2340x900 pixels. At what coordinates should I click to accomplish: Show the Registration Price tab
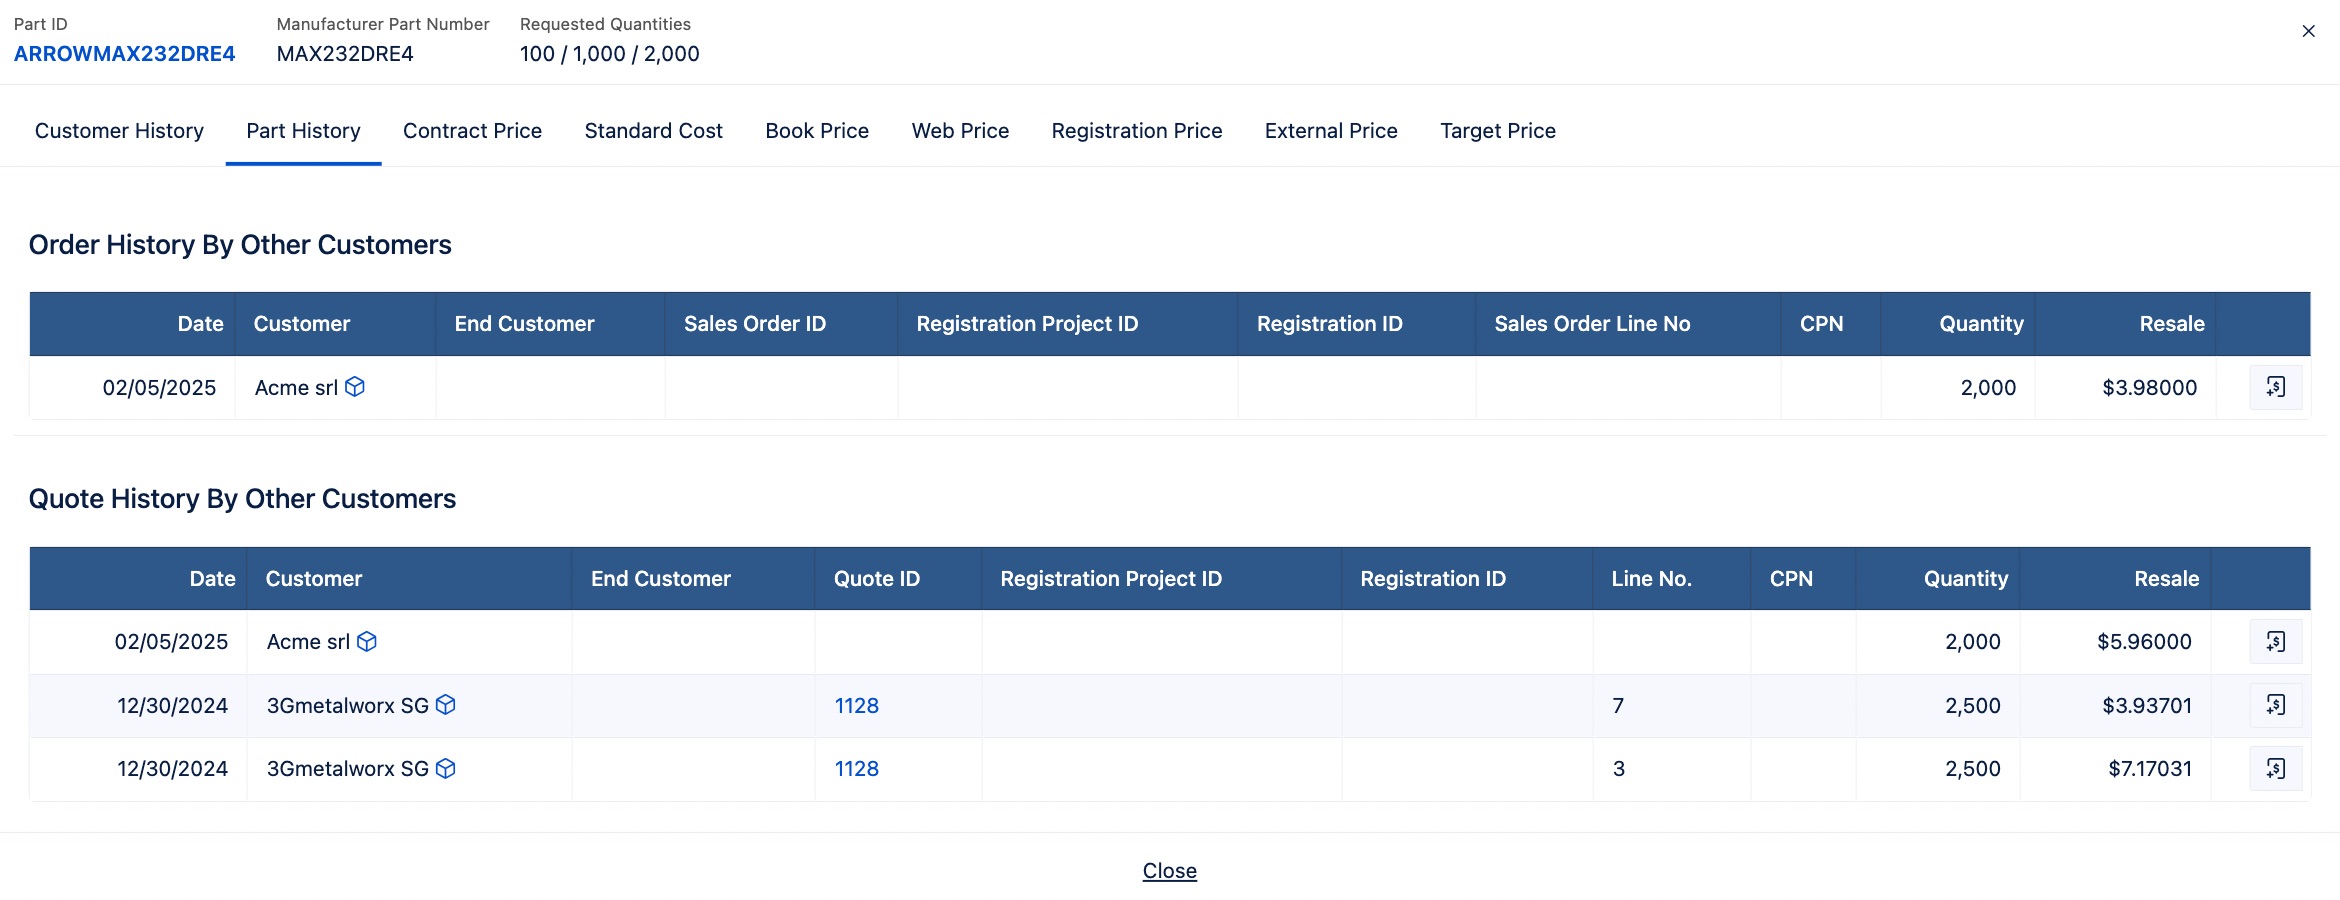pos(1137,131)
